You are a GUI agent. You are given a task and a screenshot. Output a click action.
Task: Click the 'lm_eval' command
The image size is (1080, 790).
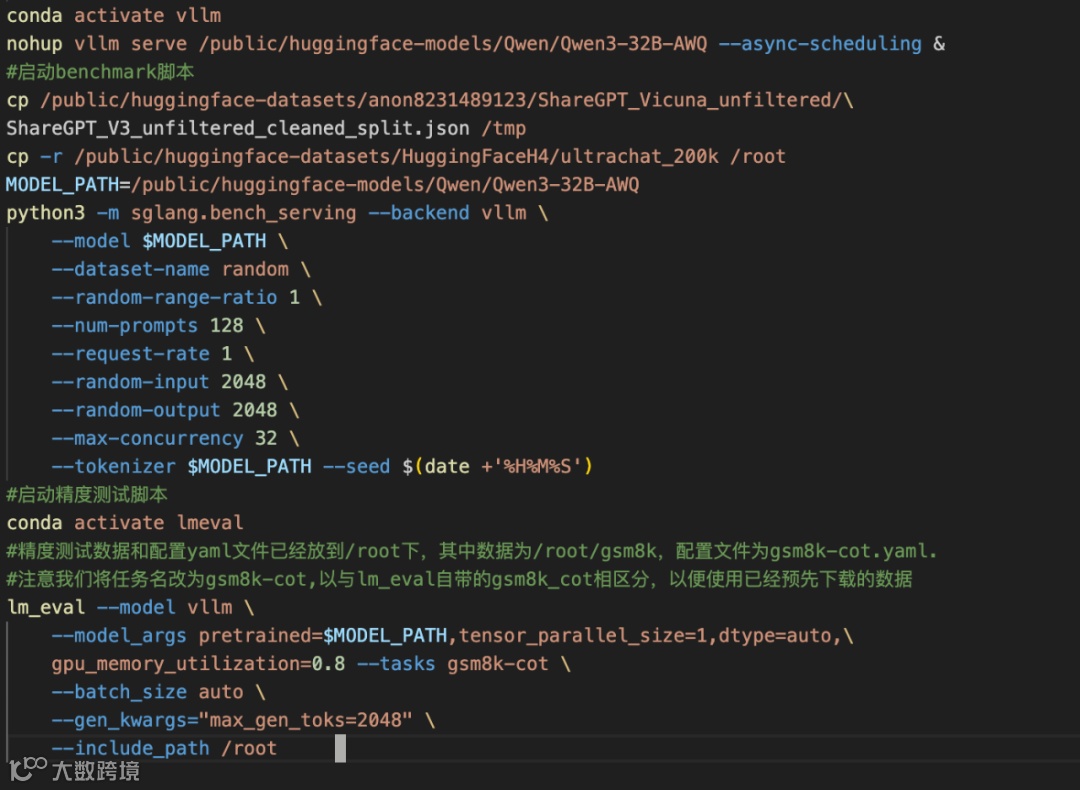point(45,607)
